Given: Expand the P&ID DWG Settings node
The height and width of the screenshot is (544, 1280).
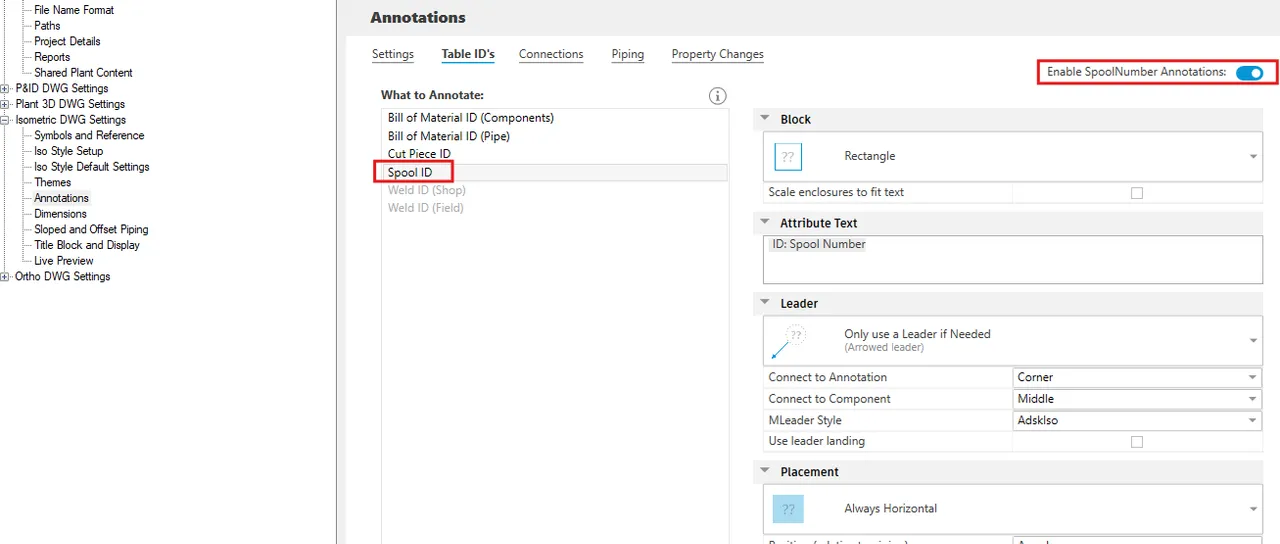Looking at the screenshot, I should click(6, 89).
